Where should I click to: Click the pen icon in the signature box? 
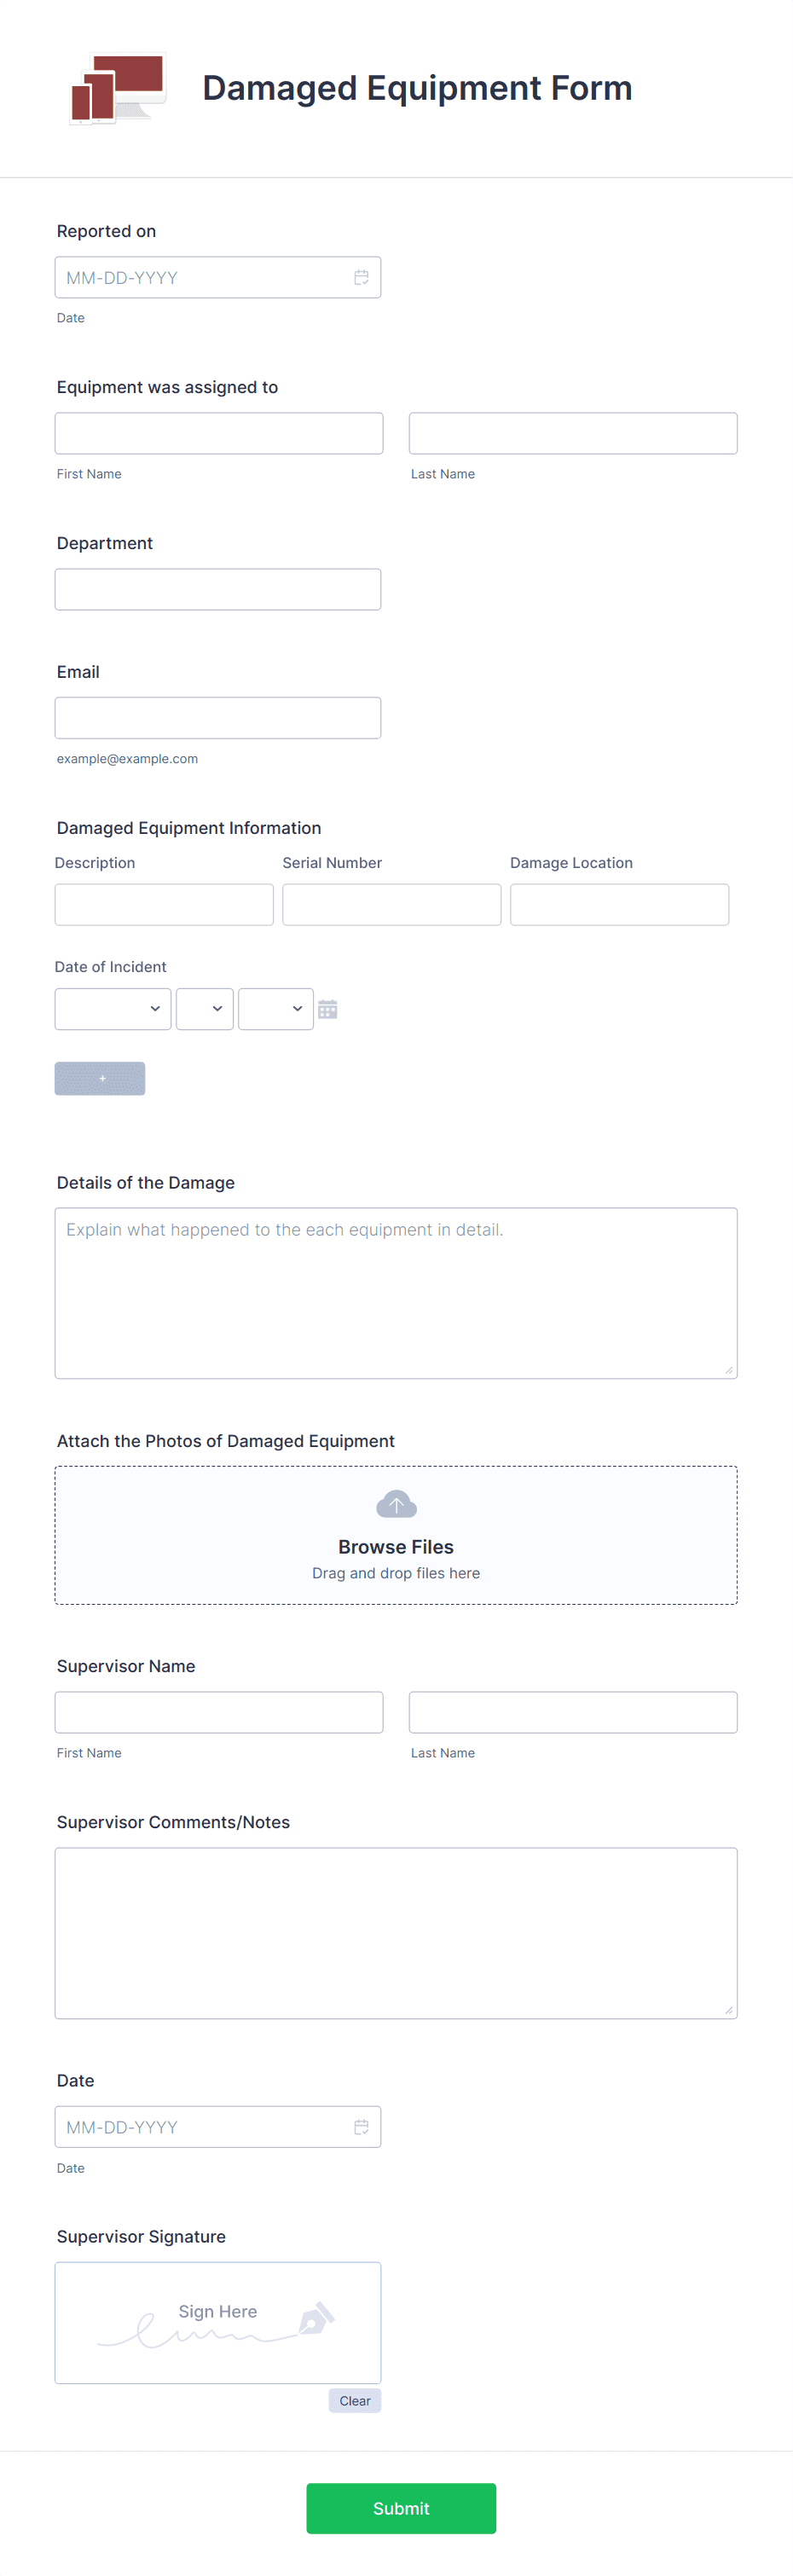tap(317, 2317)
